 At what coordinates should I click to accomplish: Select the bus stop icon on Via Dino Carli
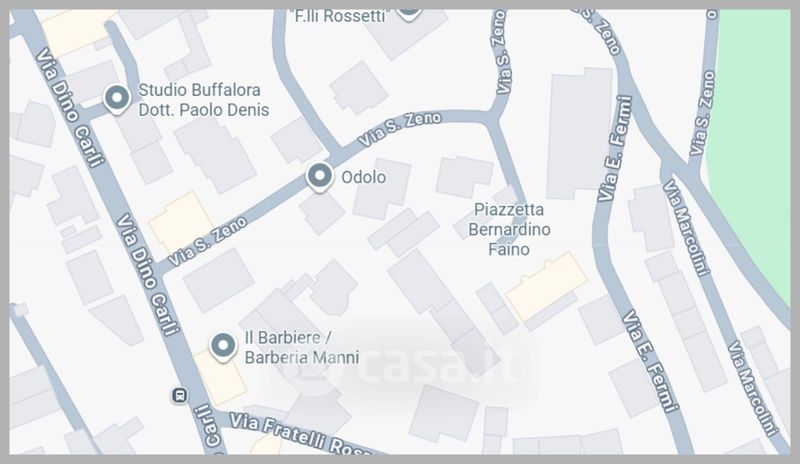[179, 395]
